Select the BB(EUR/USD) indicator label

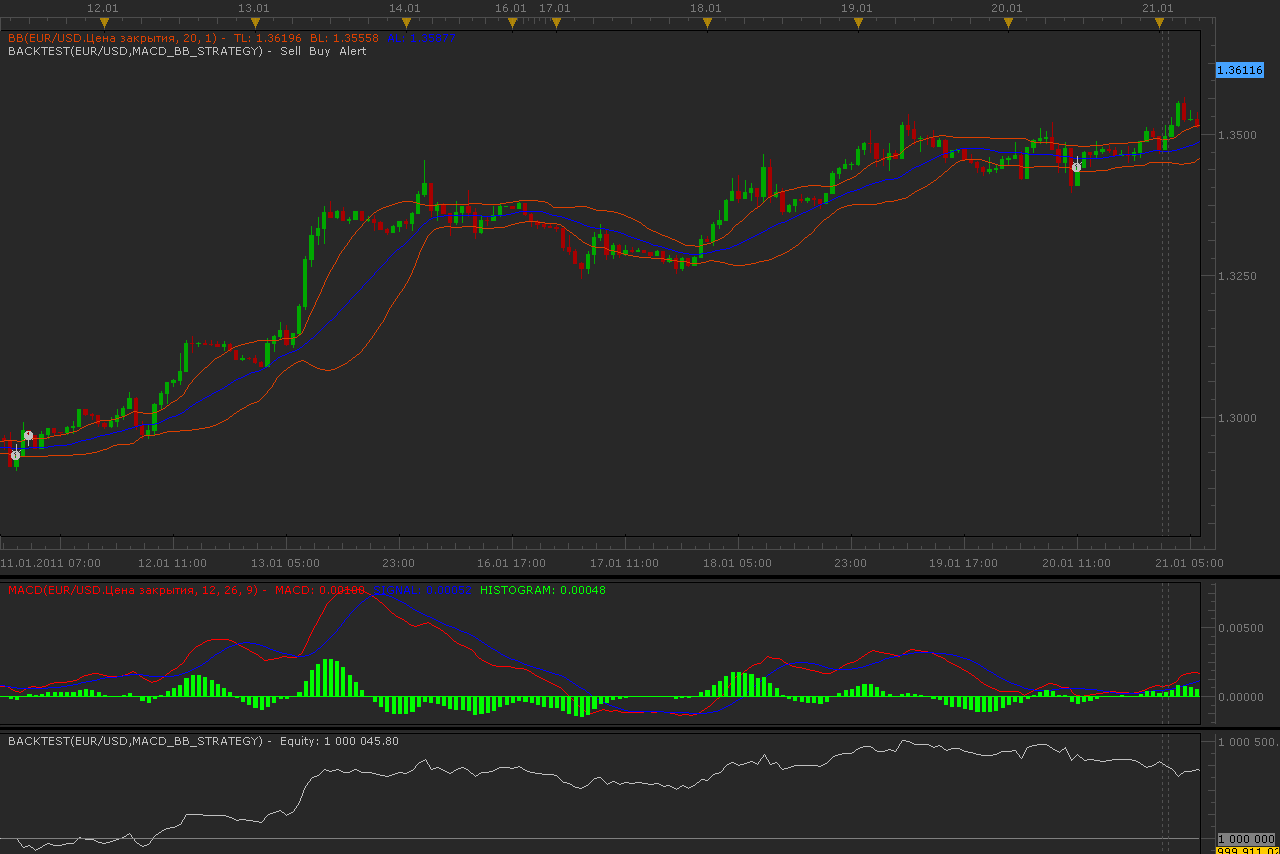click(x=116, y=38)
